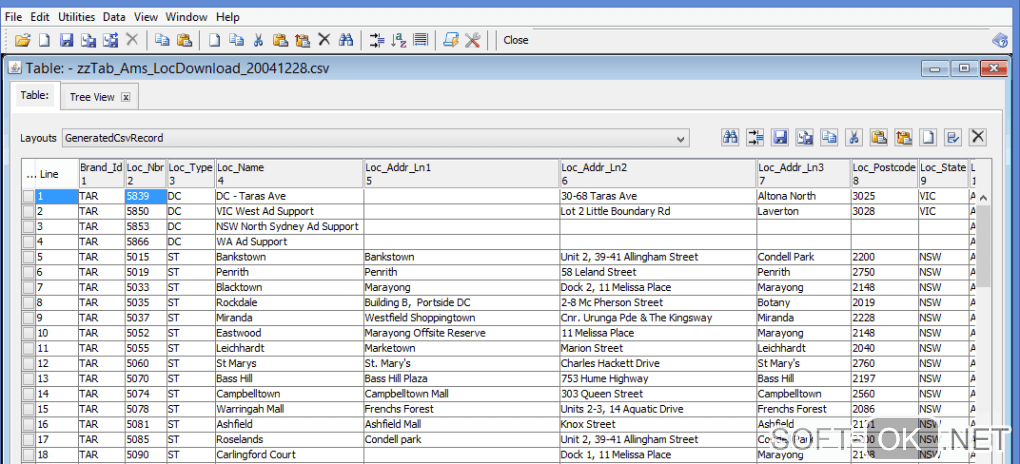The width and height of the screenshot is (1020, 464).
Task: Select the Table: tab
Action: click(35, 95)
